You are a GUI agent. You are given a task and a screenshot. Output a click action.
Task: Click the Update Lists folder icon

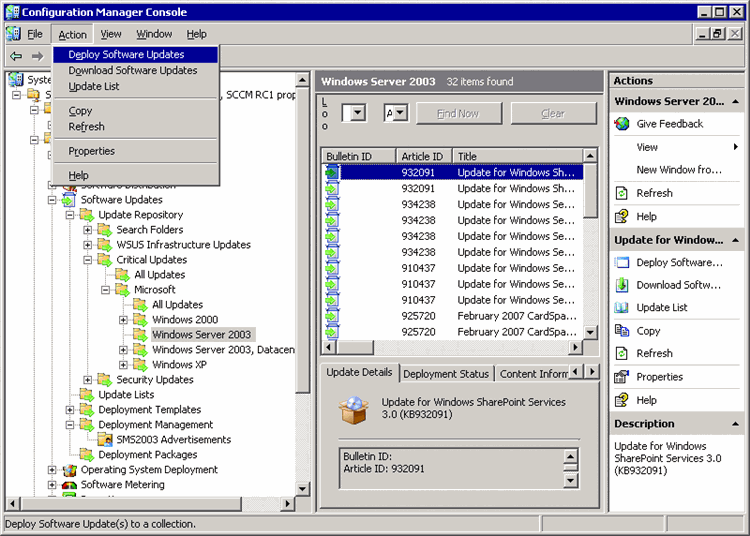pos(87,394)
